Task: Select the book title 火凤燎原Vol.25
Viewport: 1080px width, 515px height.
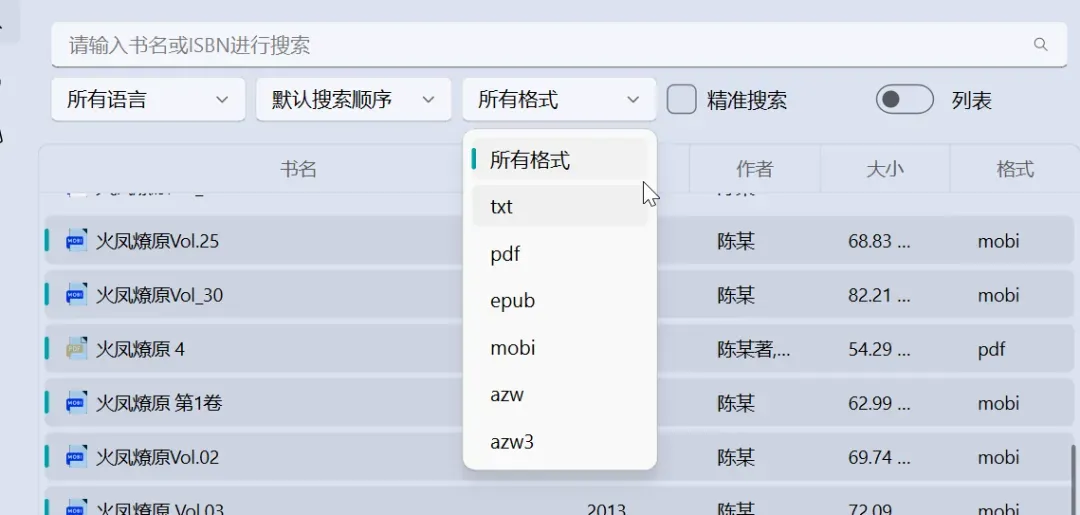Action: 157,242
